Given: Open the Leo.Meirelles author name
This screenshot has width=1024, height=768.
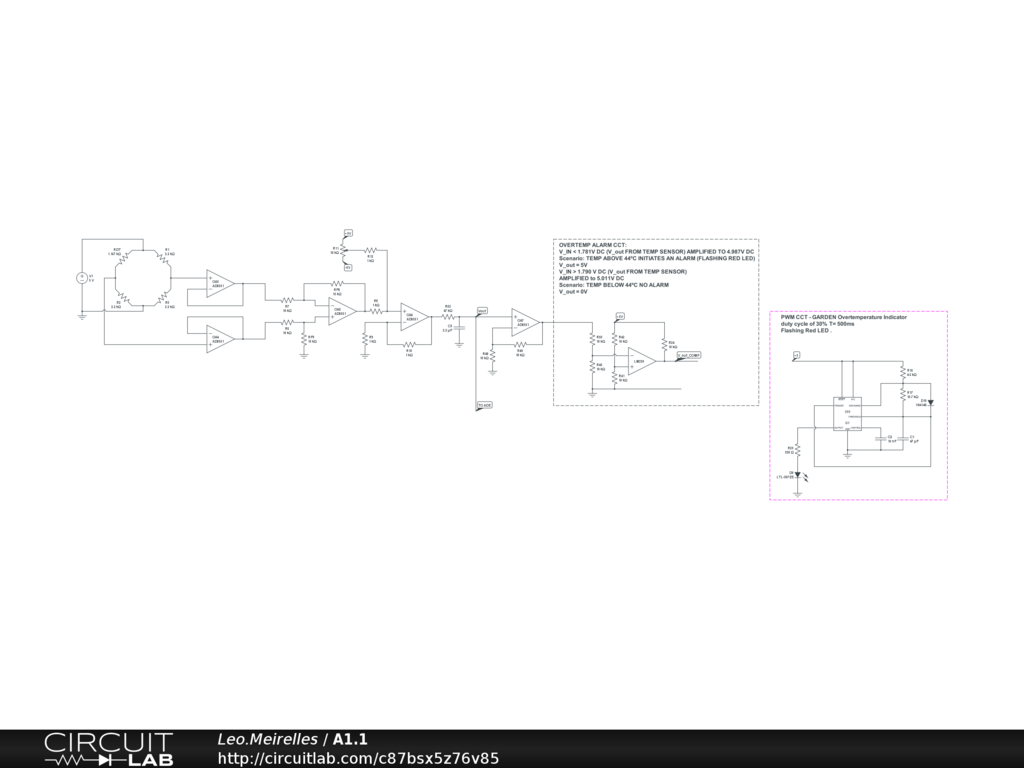Looking at the screenshot, I should 267,739.
